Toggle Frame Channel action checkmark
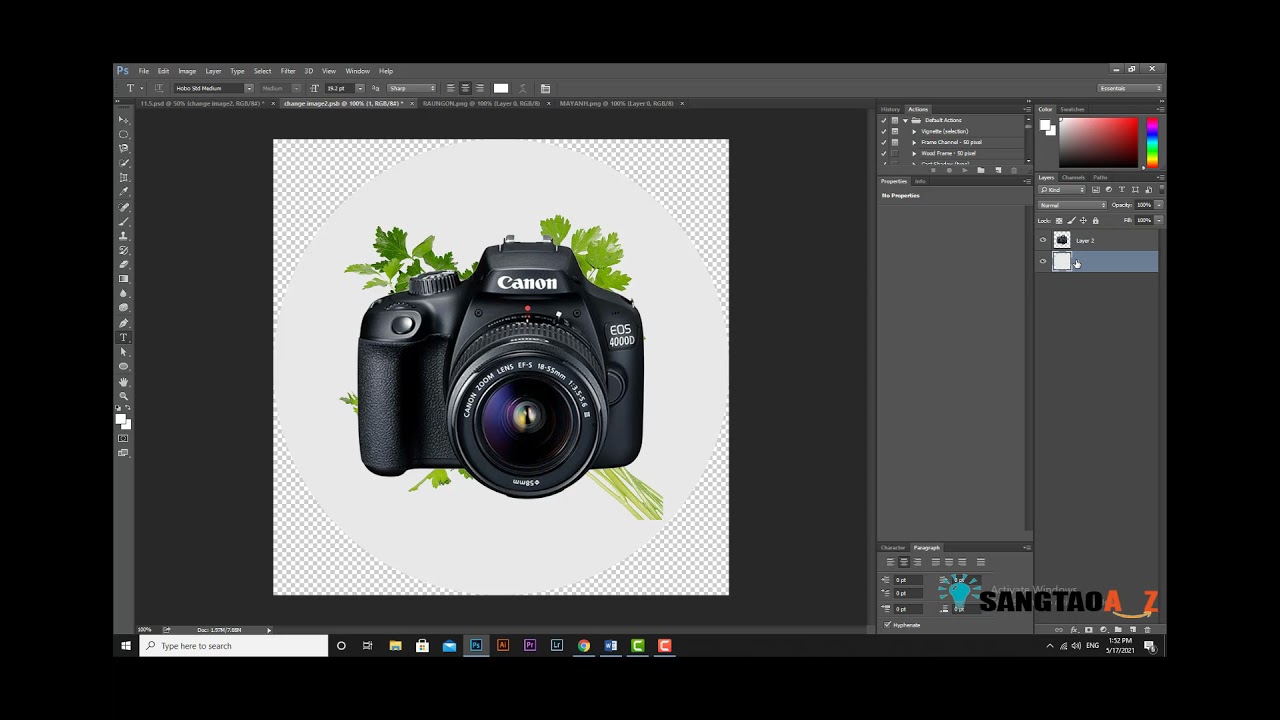Viewport: 1280px width, 720px height. (884, 142)
